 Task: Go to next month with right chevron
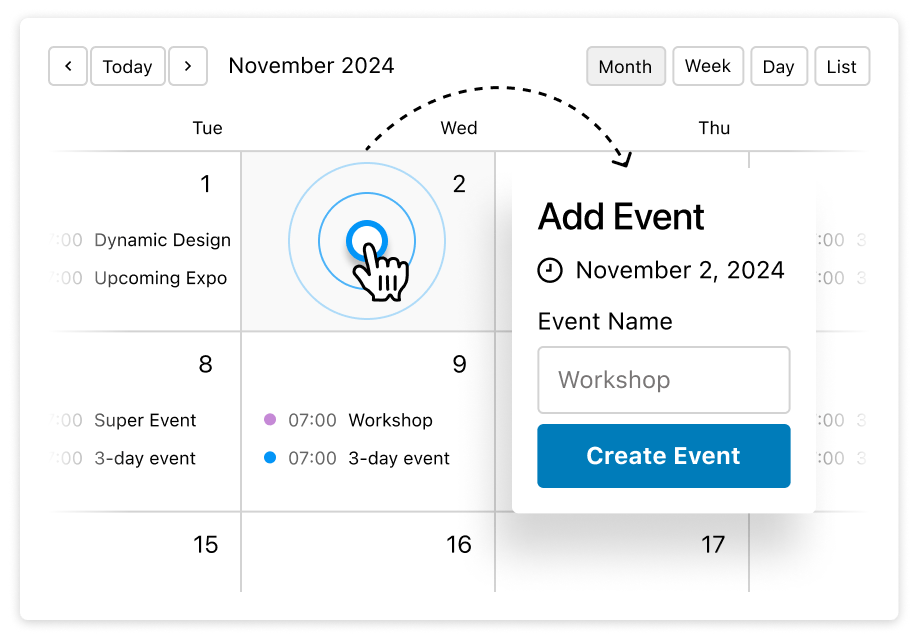[188, 66]
